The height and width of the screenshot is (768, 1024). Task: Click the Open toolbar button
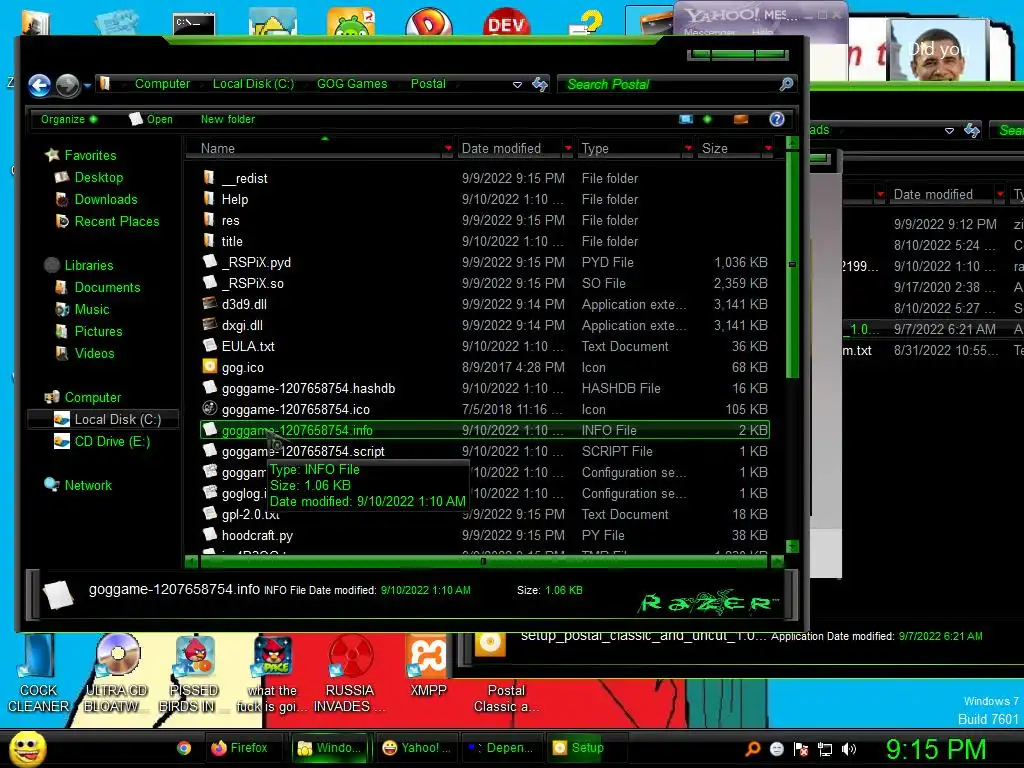coord(152,119)
